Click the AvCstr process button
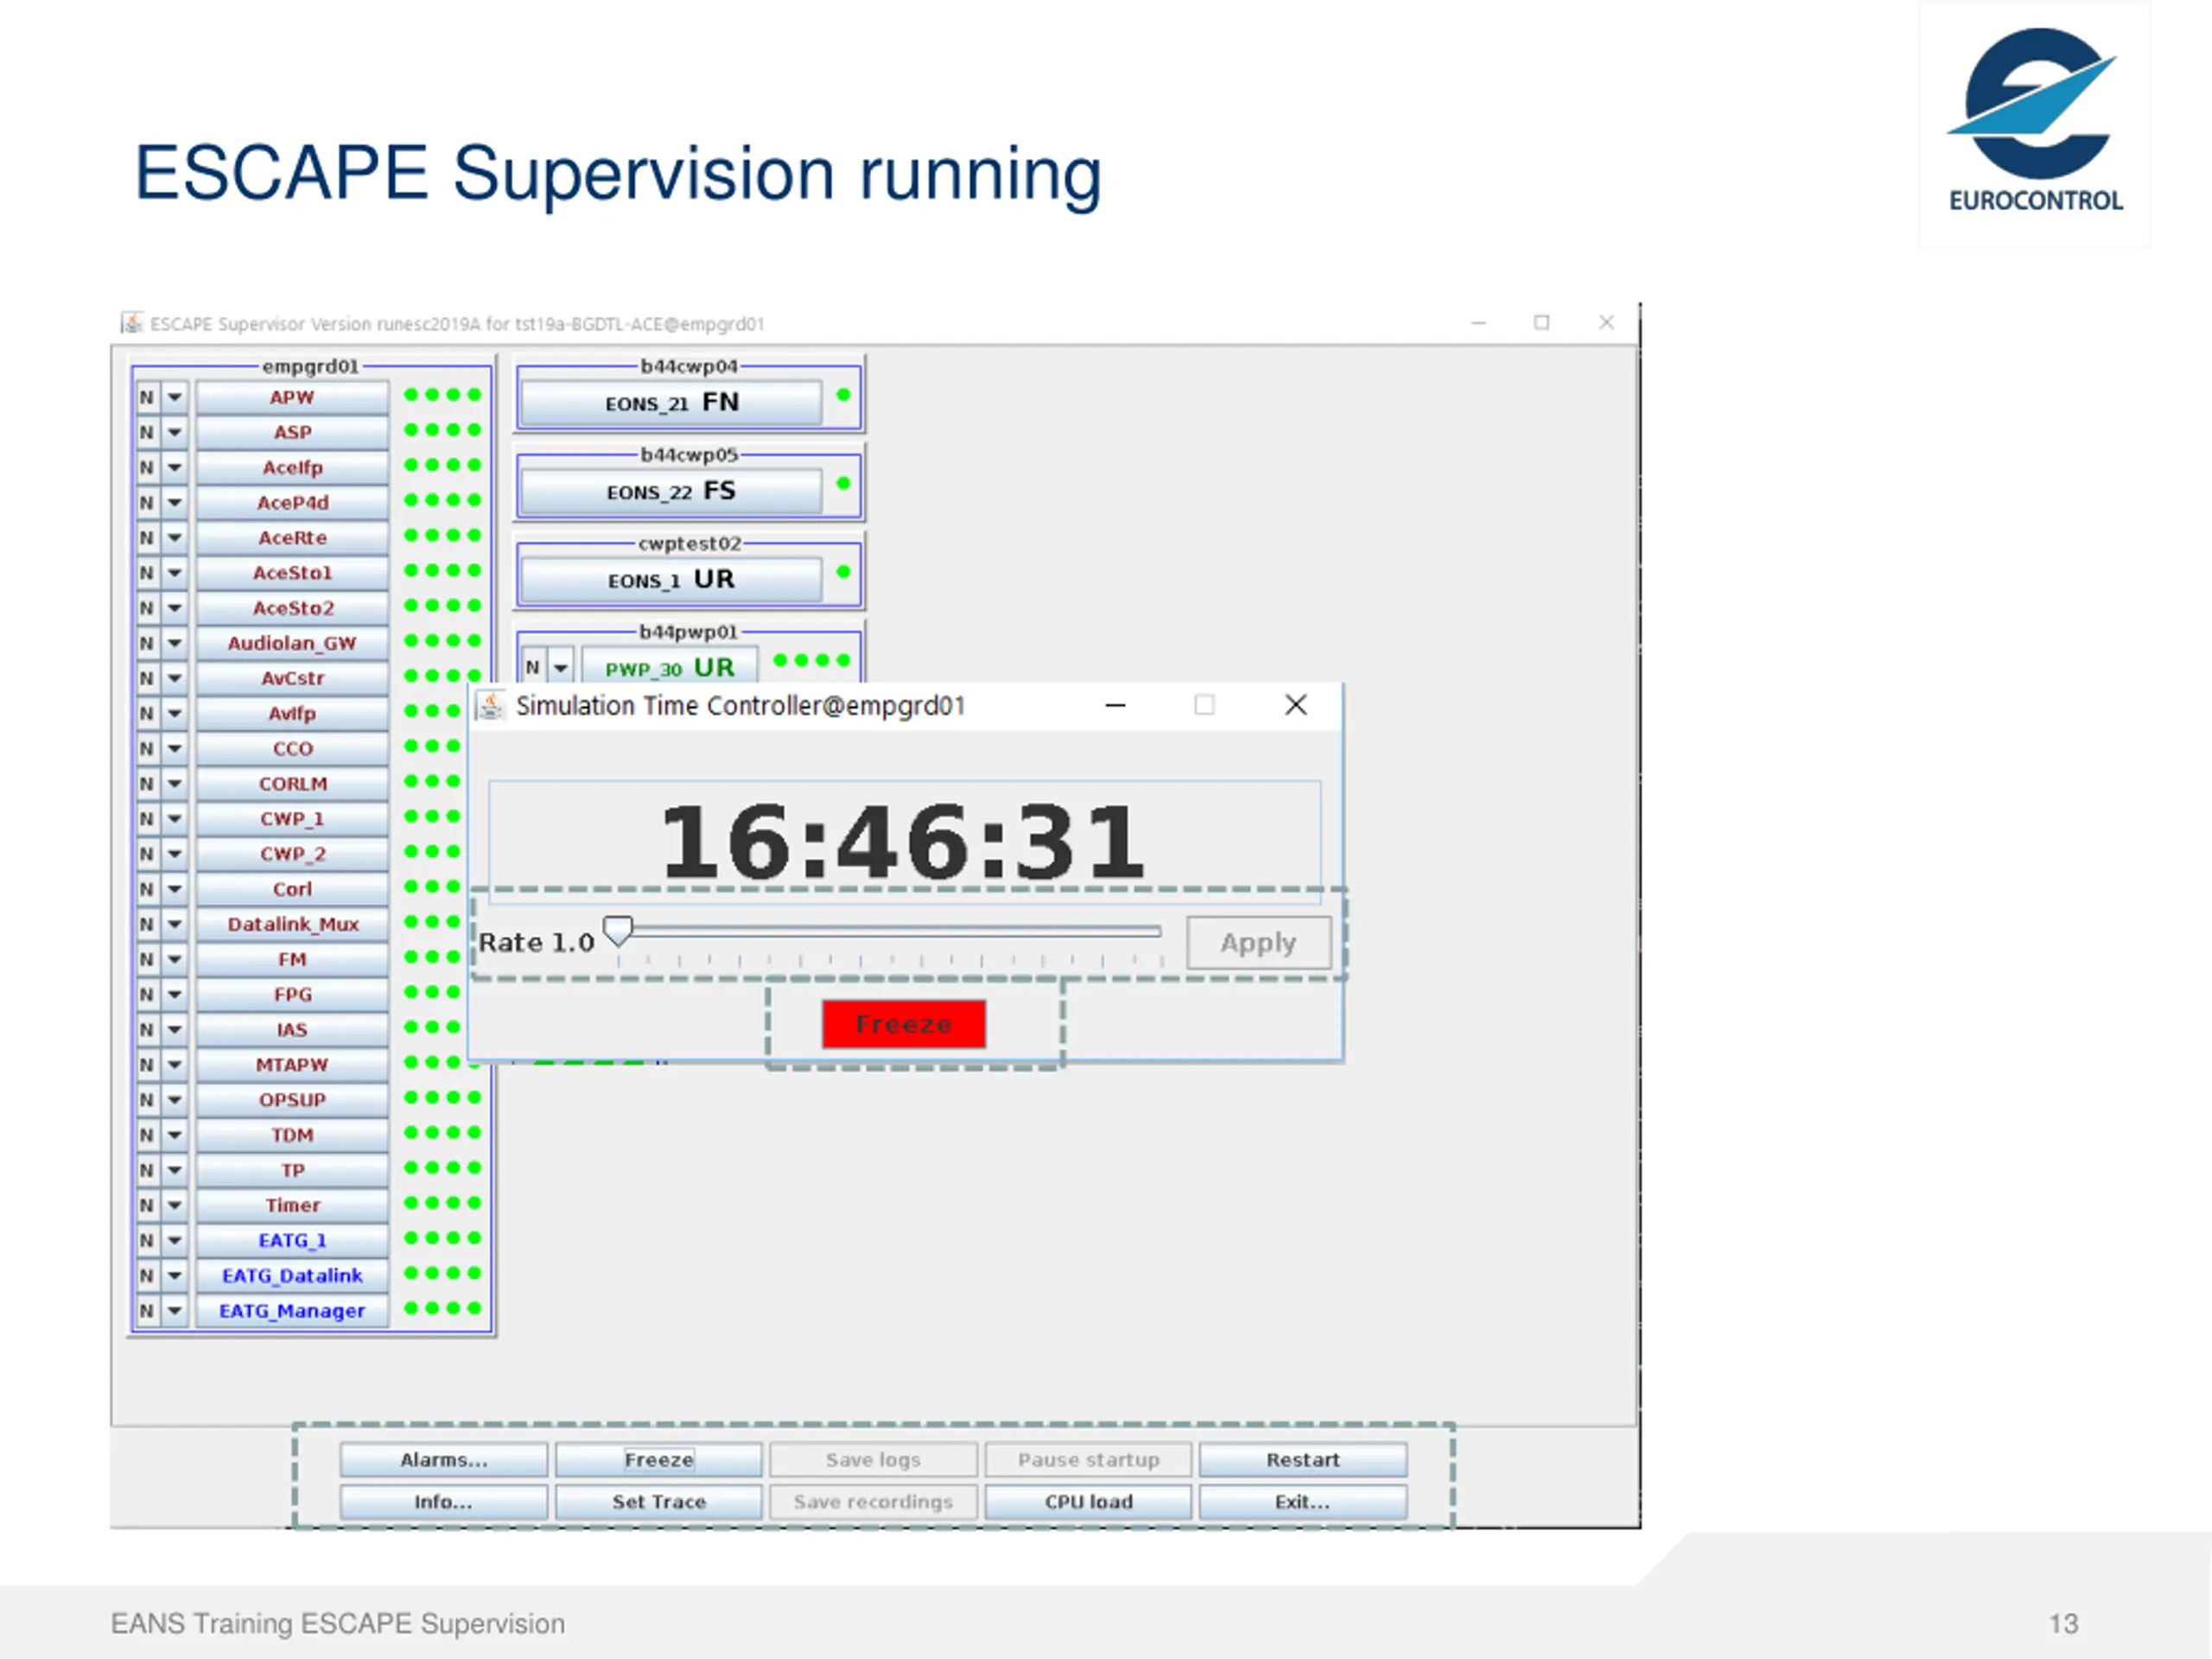Screen dimensions: 2212x1659 pos(292,678)
